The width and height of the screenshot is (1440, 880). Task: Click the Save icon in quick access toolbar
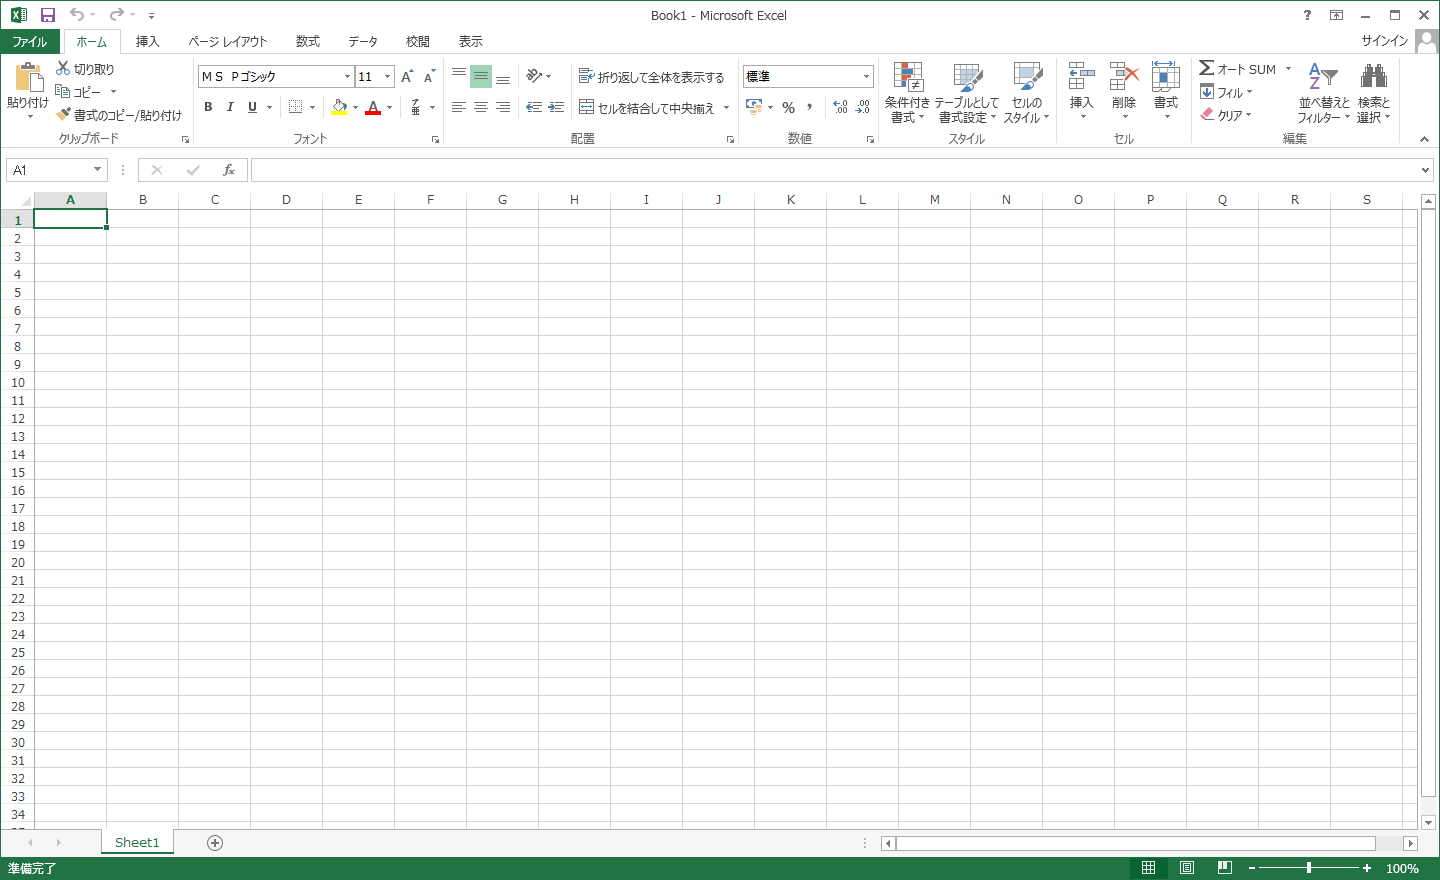click(47, 15)
